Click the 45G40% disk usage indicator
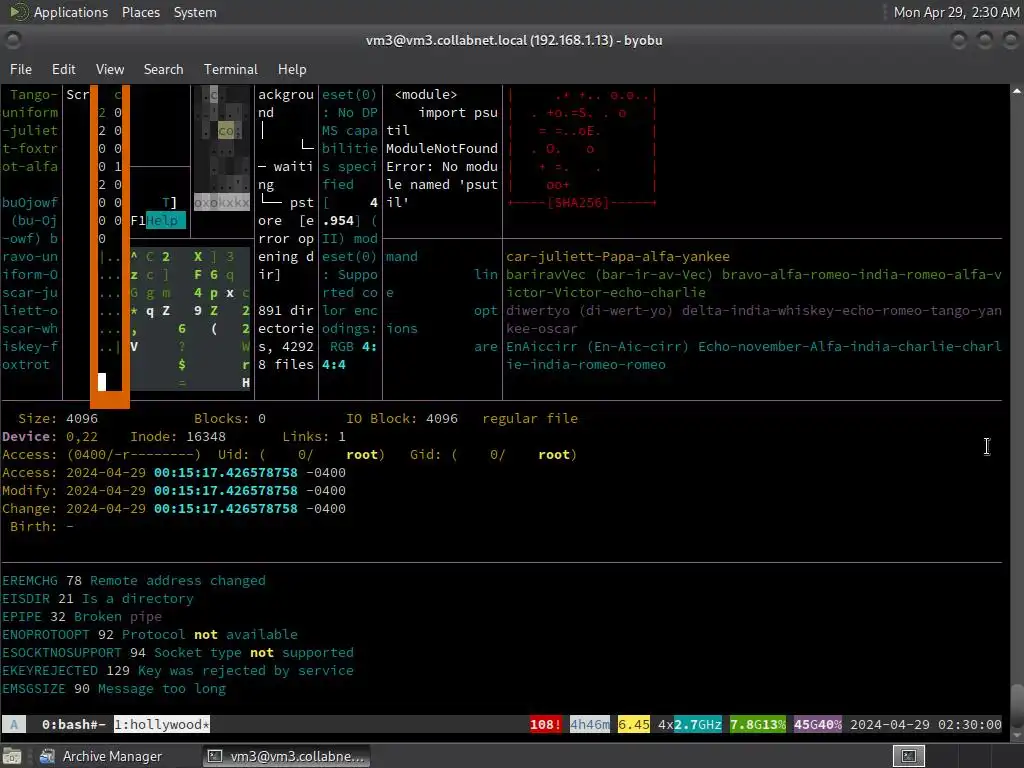This screenshot has width=1024, height=768. tap(818, 724)
